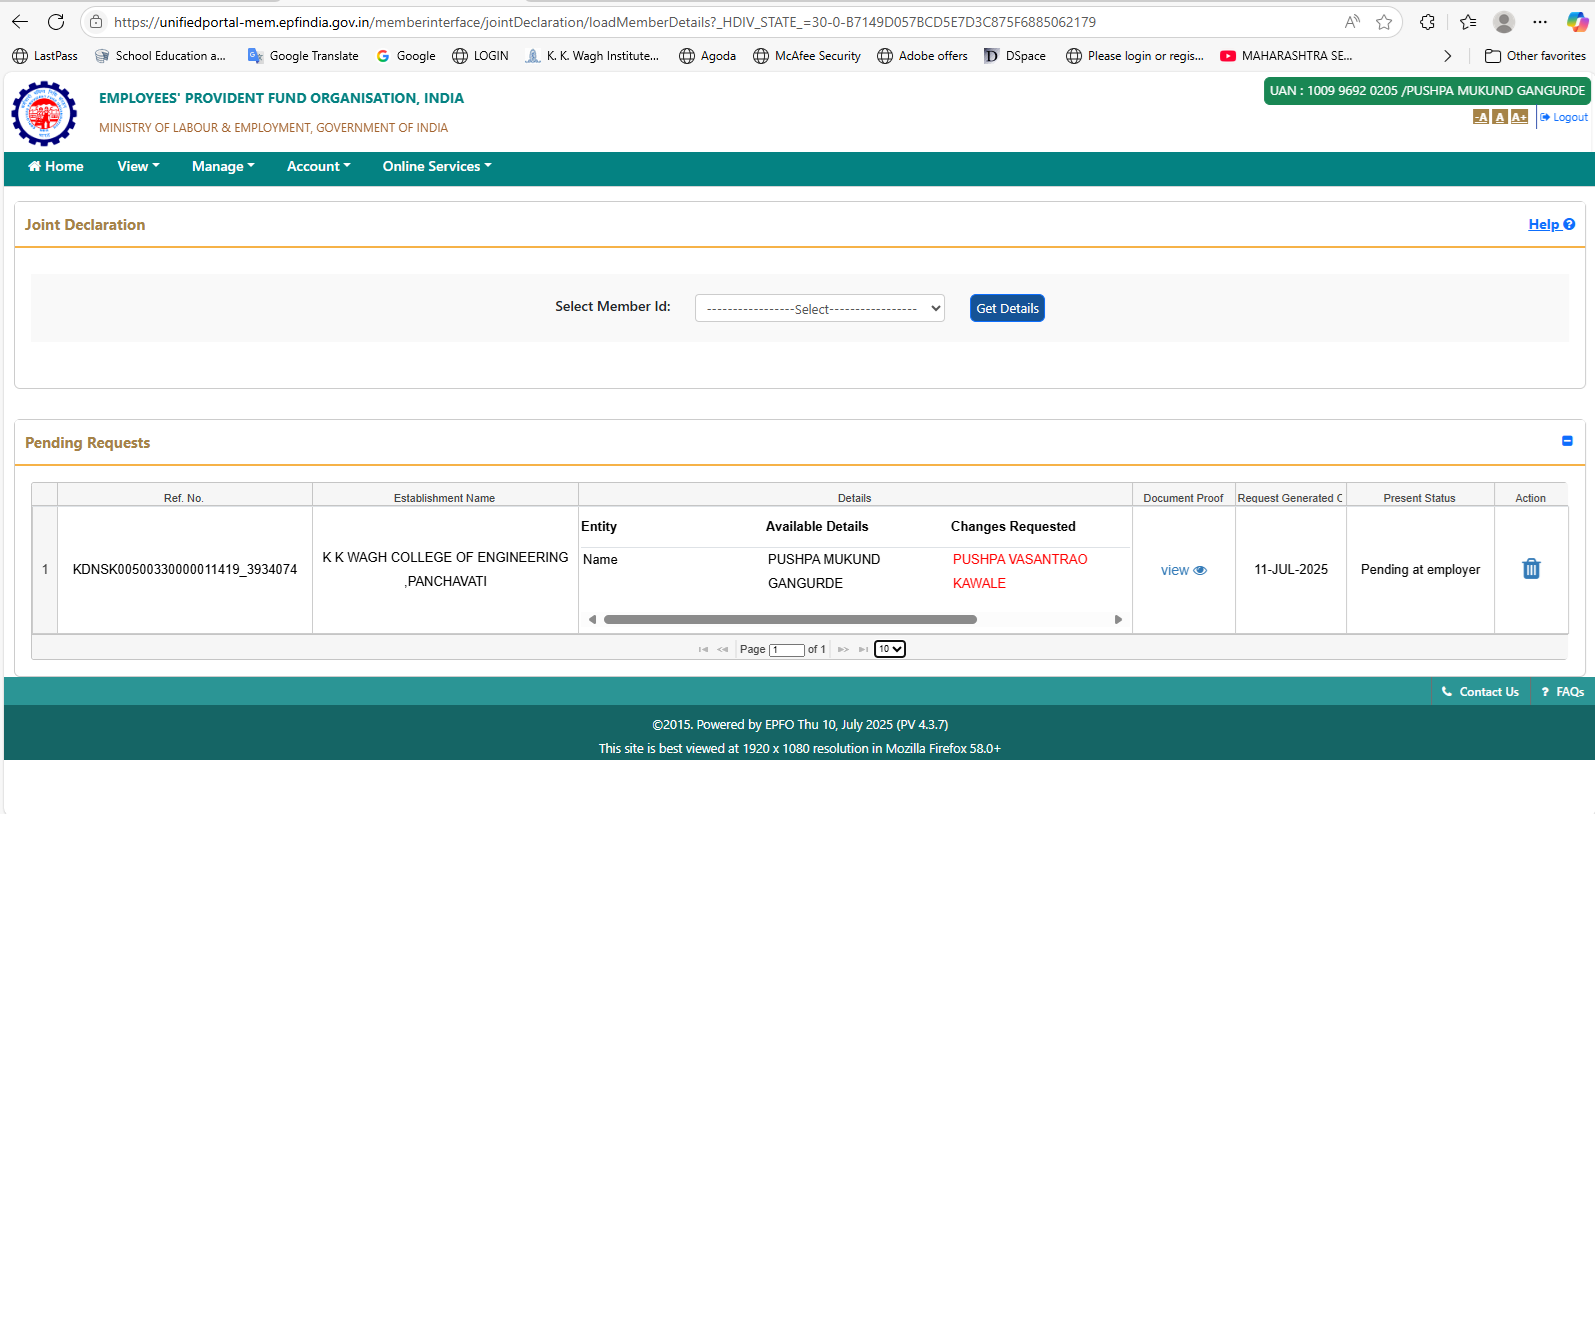Click the Logout link
This screenshot has height=1341, width=1595.
pos(1565,117)
